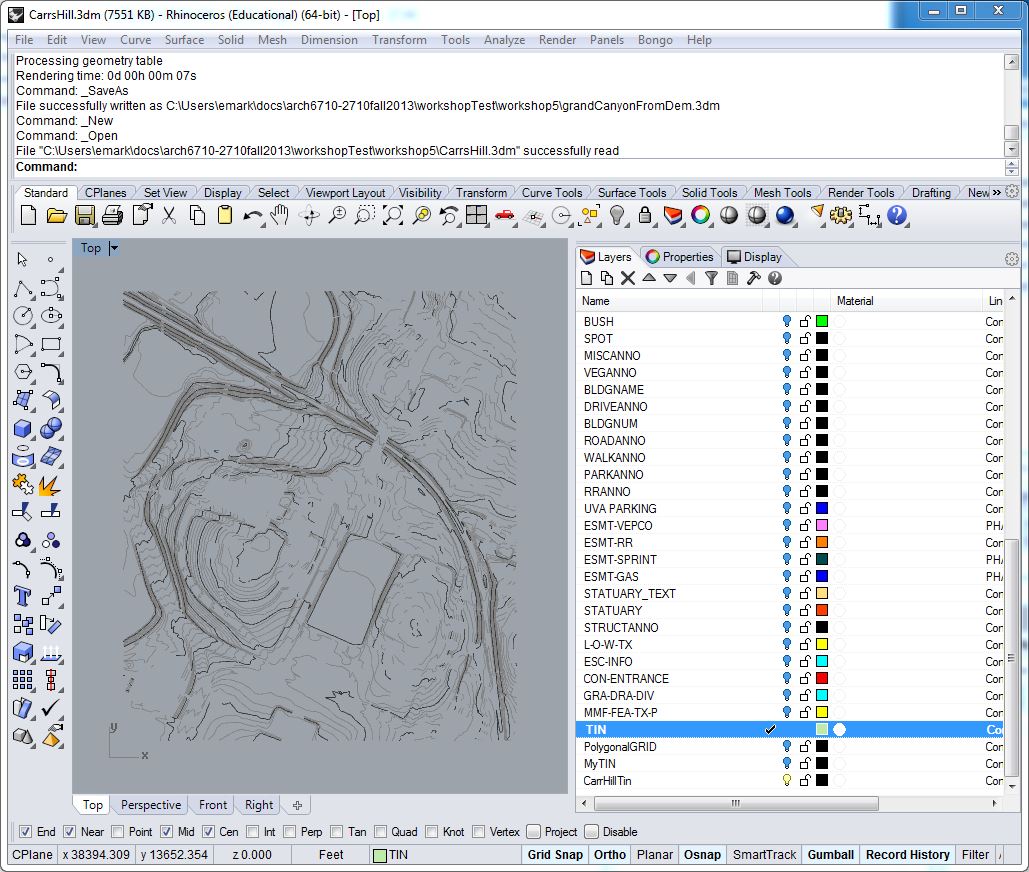Enable SmartTrack in status bar
This screenshot has height=872, width=1029.
click(x=764, y=855)
